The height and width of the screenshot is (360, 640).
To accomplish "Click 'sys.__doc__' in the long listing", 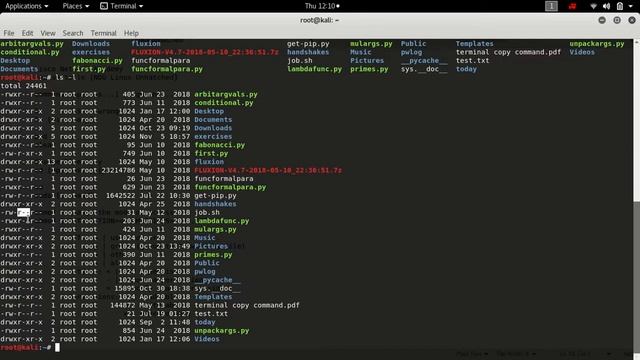I will [218, 288].
